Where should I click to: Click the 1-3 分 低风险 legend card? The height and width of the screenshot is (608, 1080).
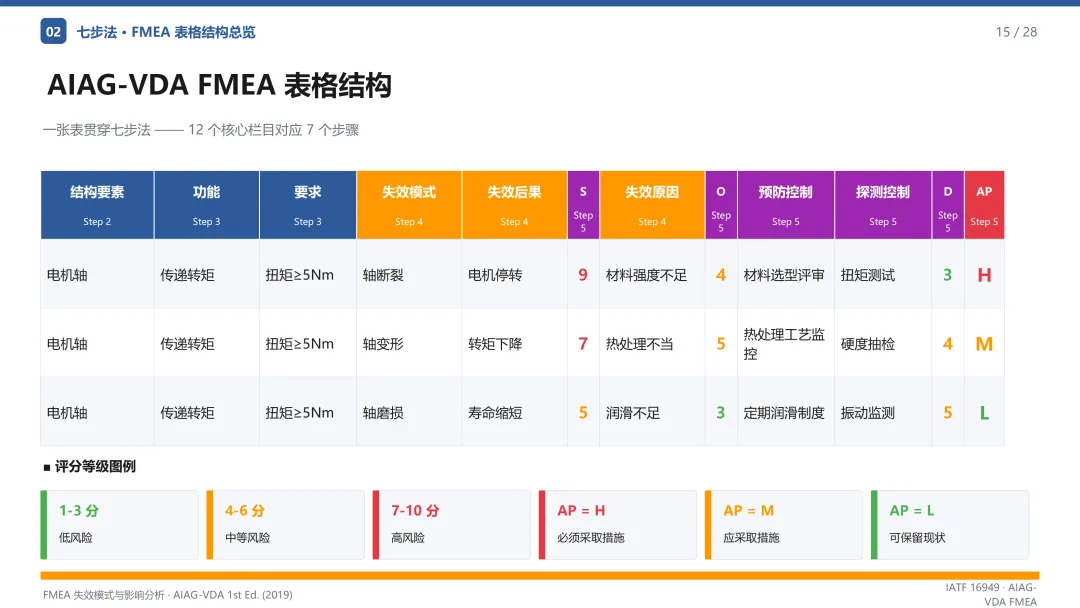tap(120, 525)
